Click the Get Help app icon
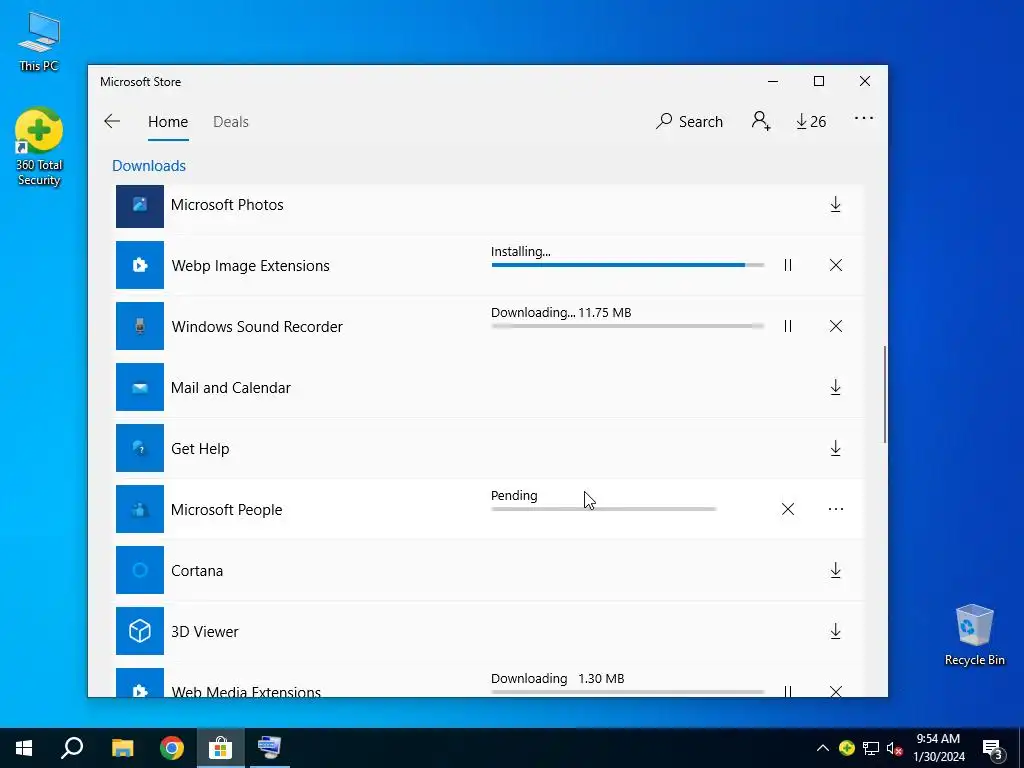The image size is (1024, 768). [140, 447]
